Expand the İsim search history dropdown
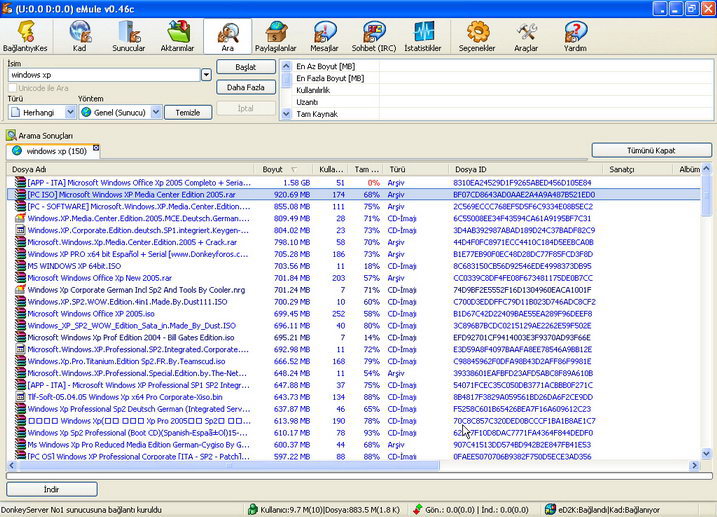Screen dimensions: 717x517 206,75
